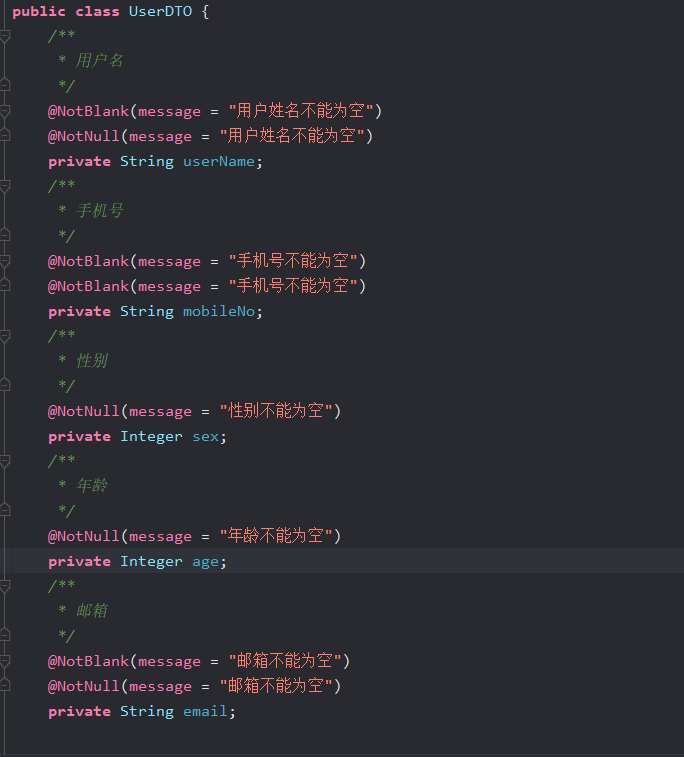Click fold-end marker closing the 用户名 comment

pos(5,86)
